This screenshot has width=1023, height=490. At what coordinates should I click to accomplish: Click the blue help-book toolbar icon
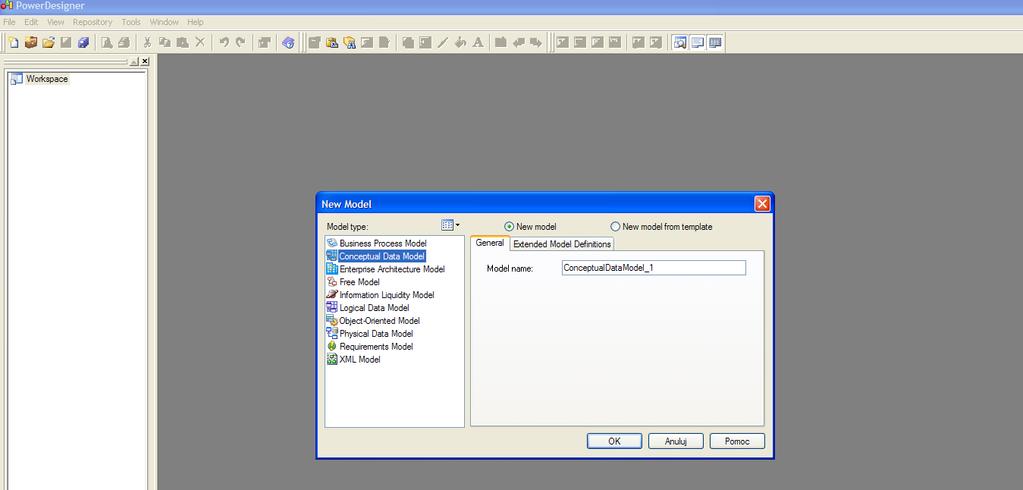(x=288, y=43)
